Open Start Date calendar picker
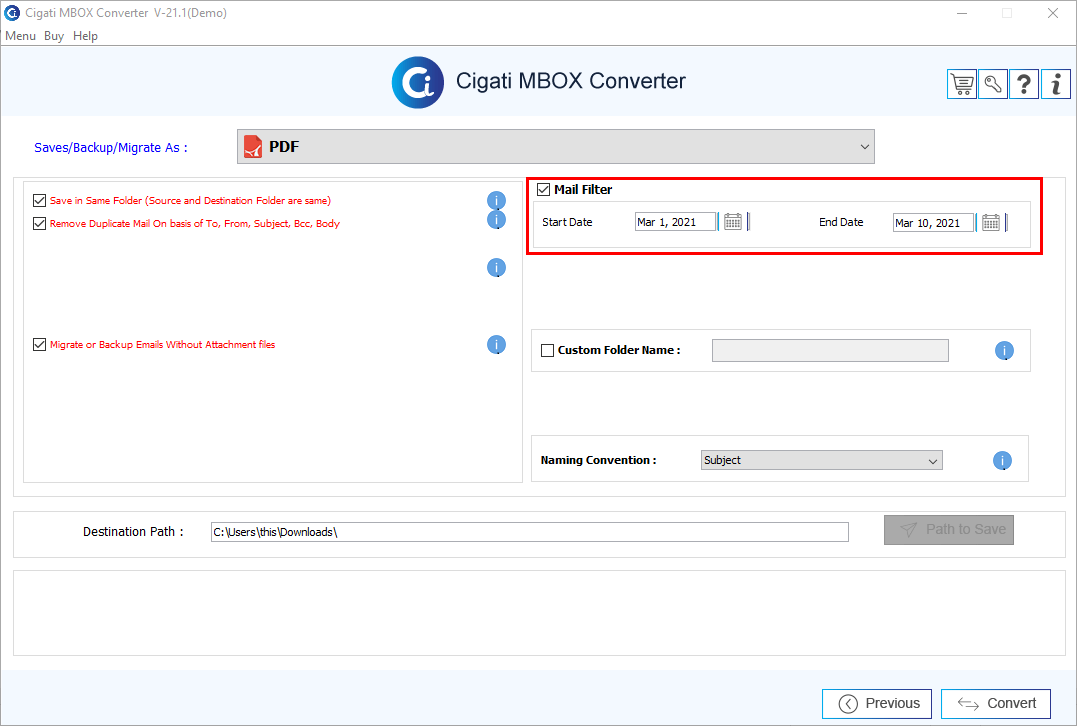The height and width of the screenshot is (726, 1077). [x=733, y=222]
